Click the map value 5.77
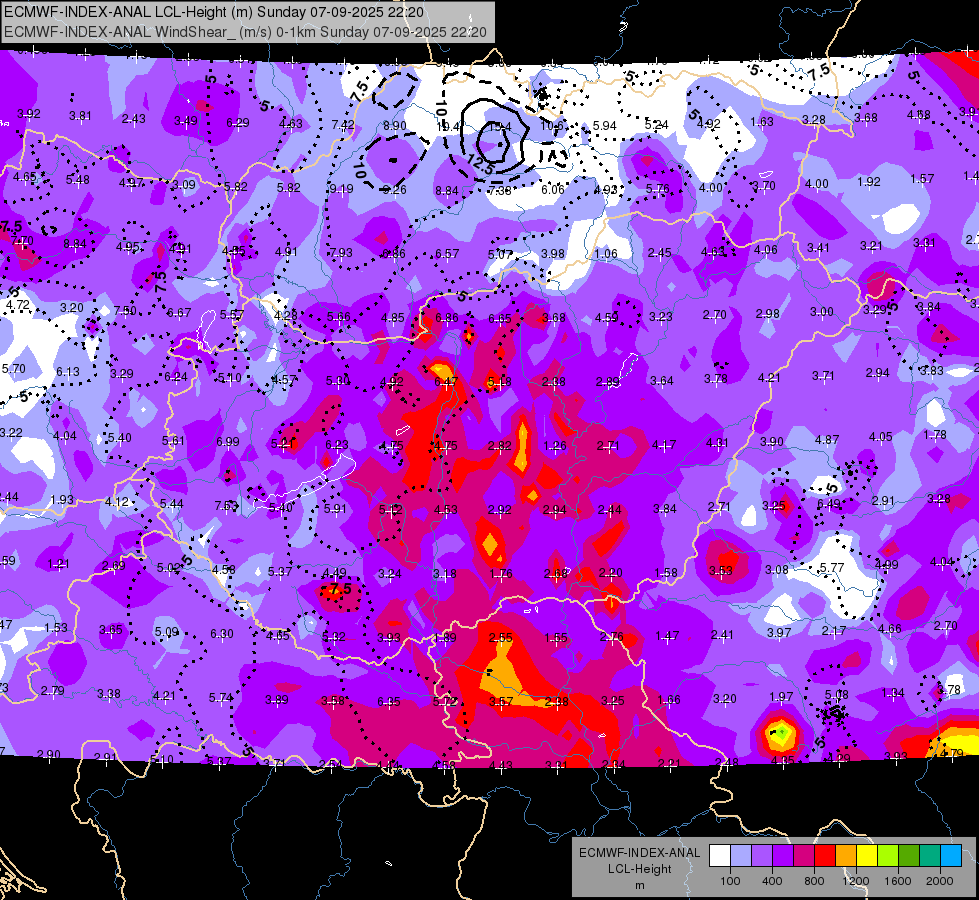Viewport: 979px width, 900px height. tap(832, 568)
